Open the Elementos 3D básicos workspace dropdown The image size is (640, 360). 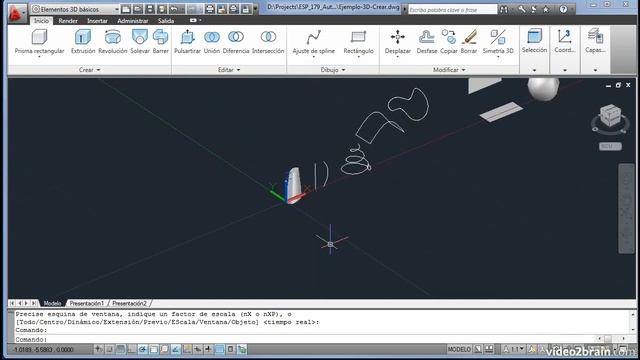click(76, 9)
